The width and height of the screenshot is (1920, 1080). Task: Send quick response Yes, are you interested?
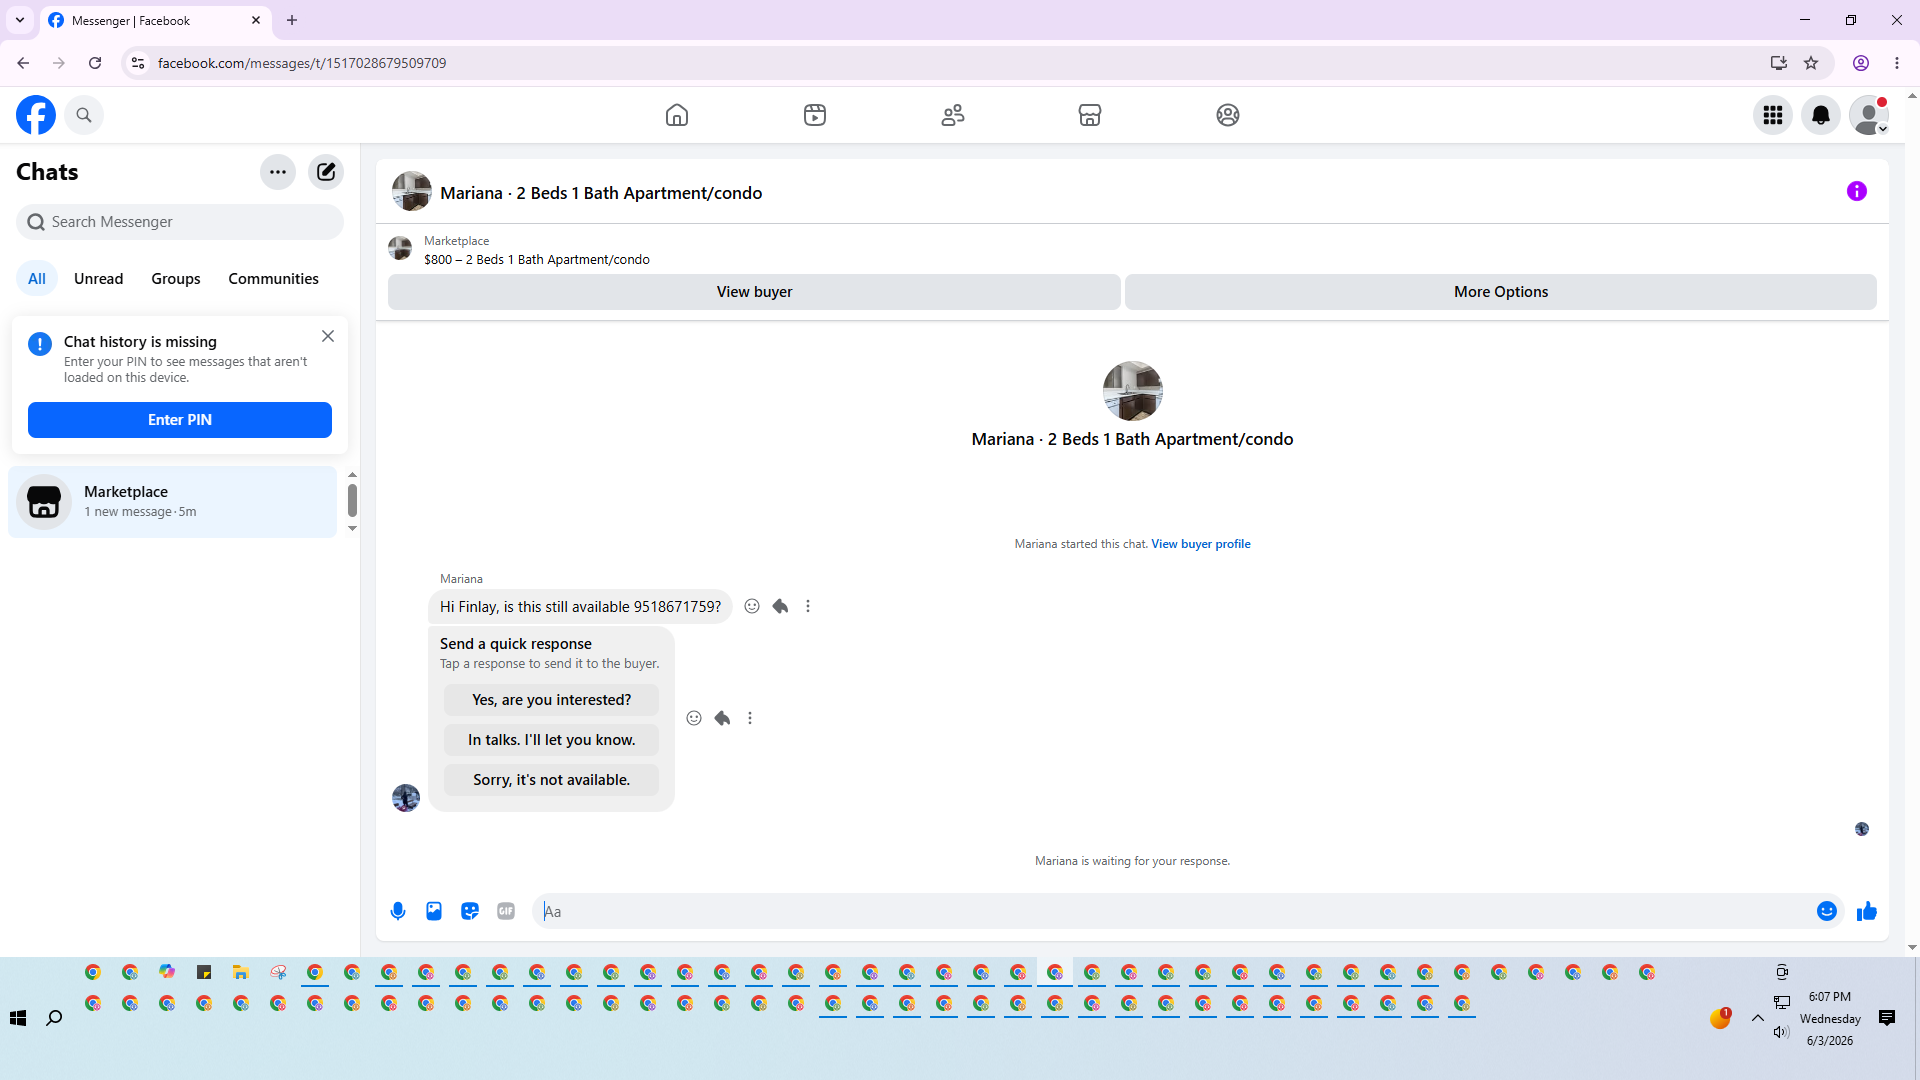(x=552, y=700)
